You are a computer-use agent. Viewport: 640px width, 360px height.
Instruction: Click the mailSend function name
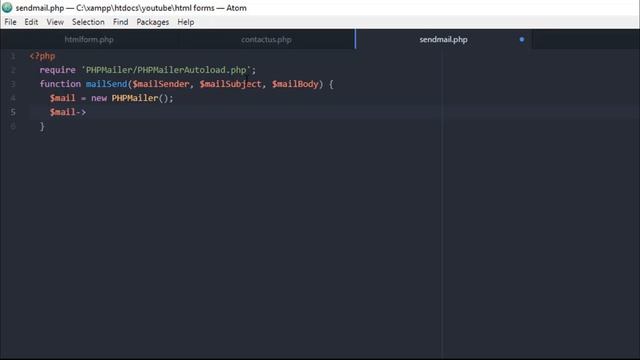tap(107, 84)
